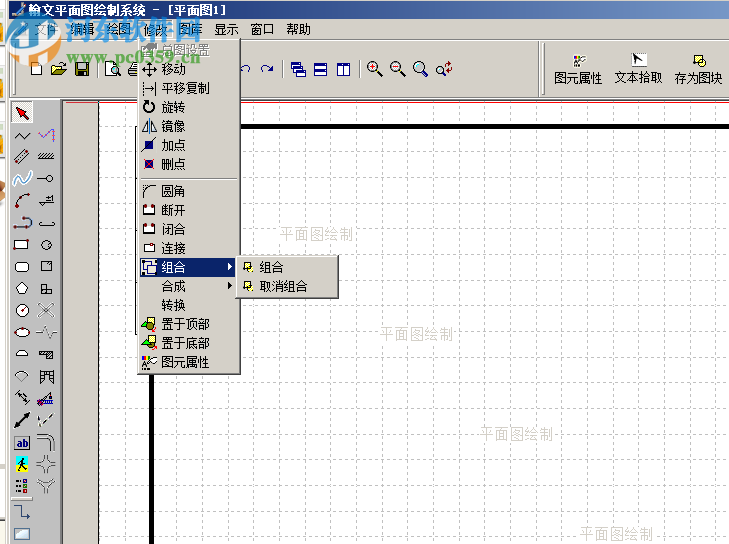Click 文本拾取 toolbar button

638,69
